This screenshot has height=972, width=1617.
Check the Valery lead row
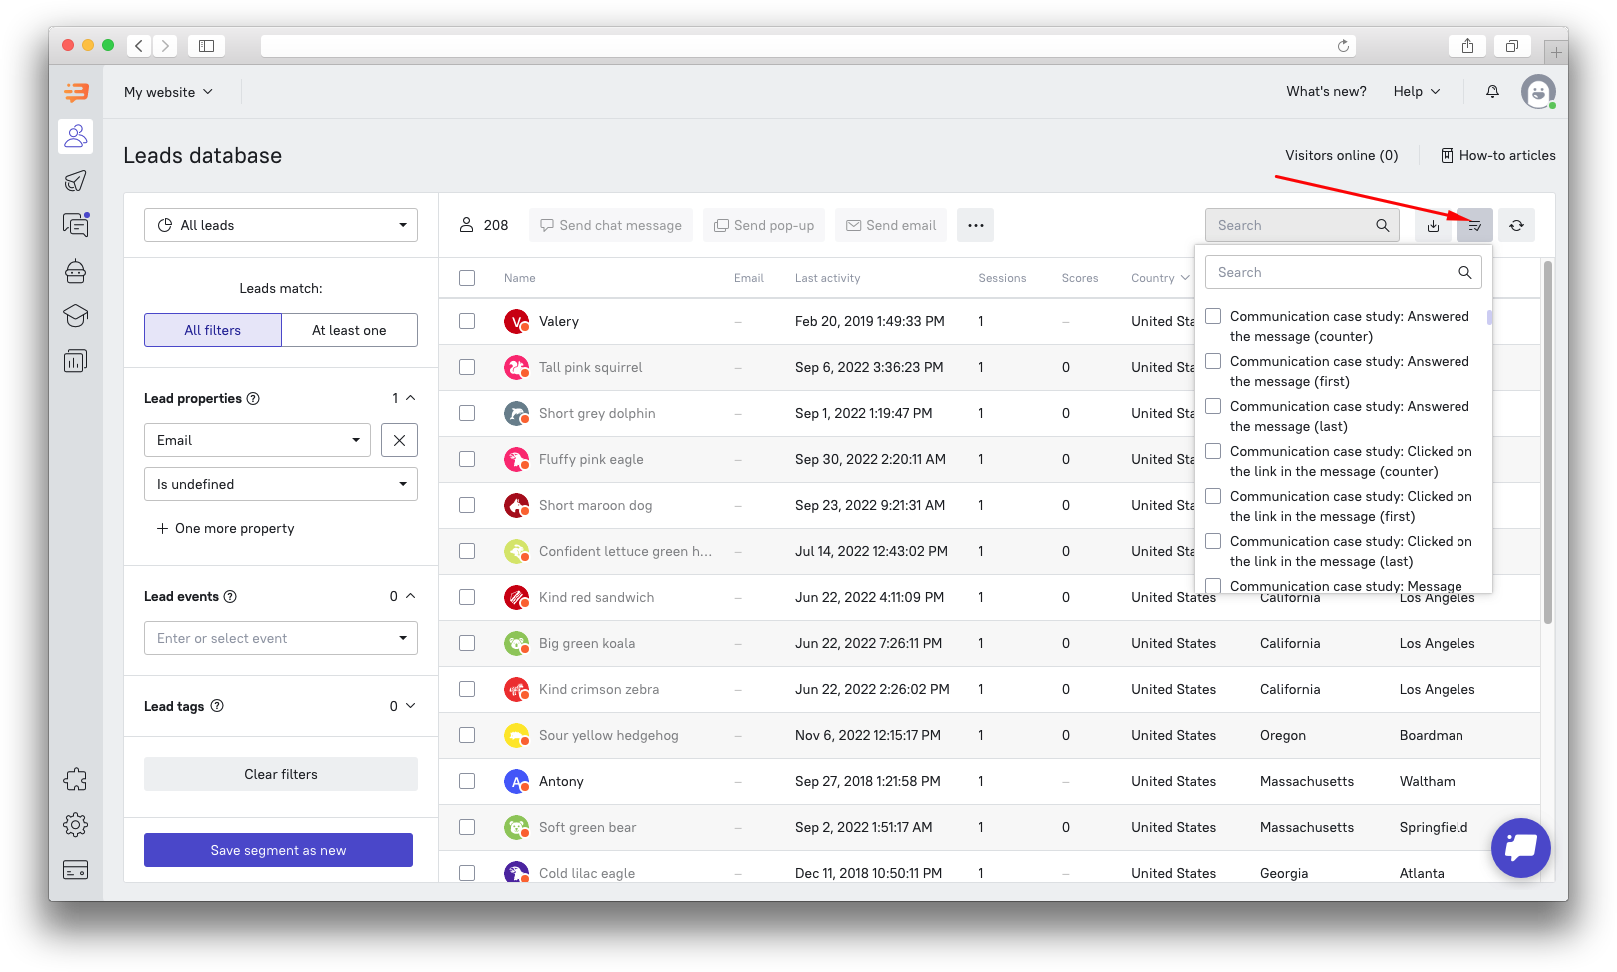click(x=467, y=321)
